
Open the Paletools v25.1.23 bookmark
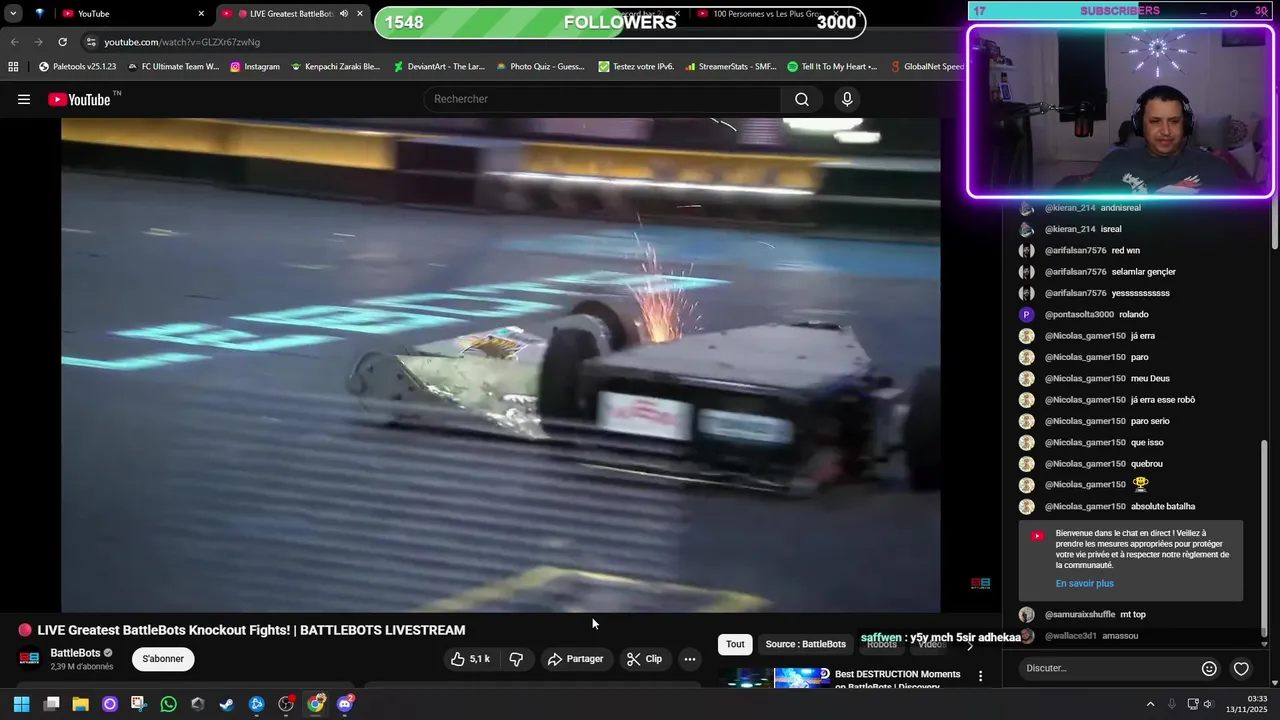coord(77,67)
